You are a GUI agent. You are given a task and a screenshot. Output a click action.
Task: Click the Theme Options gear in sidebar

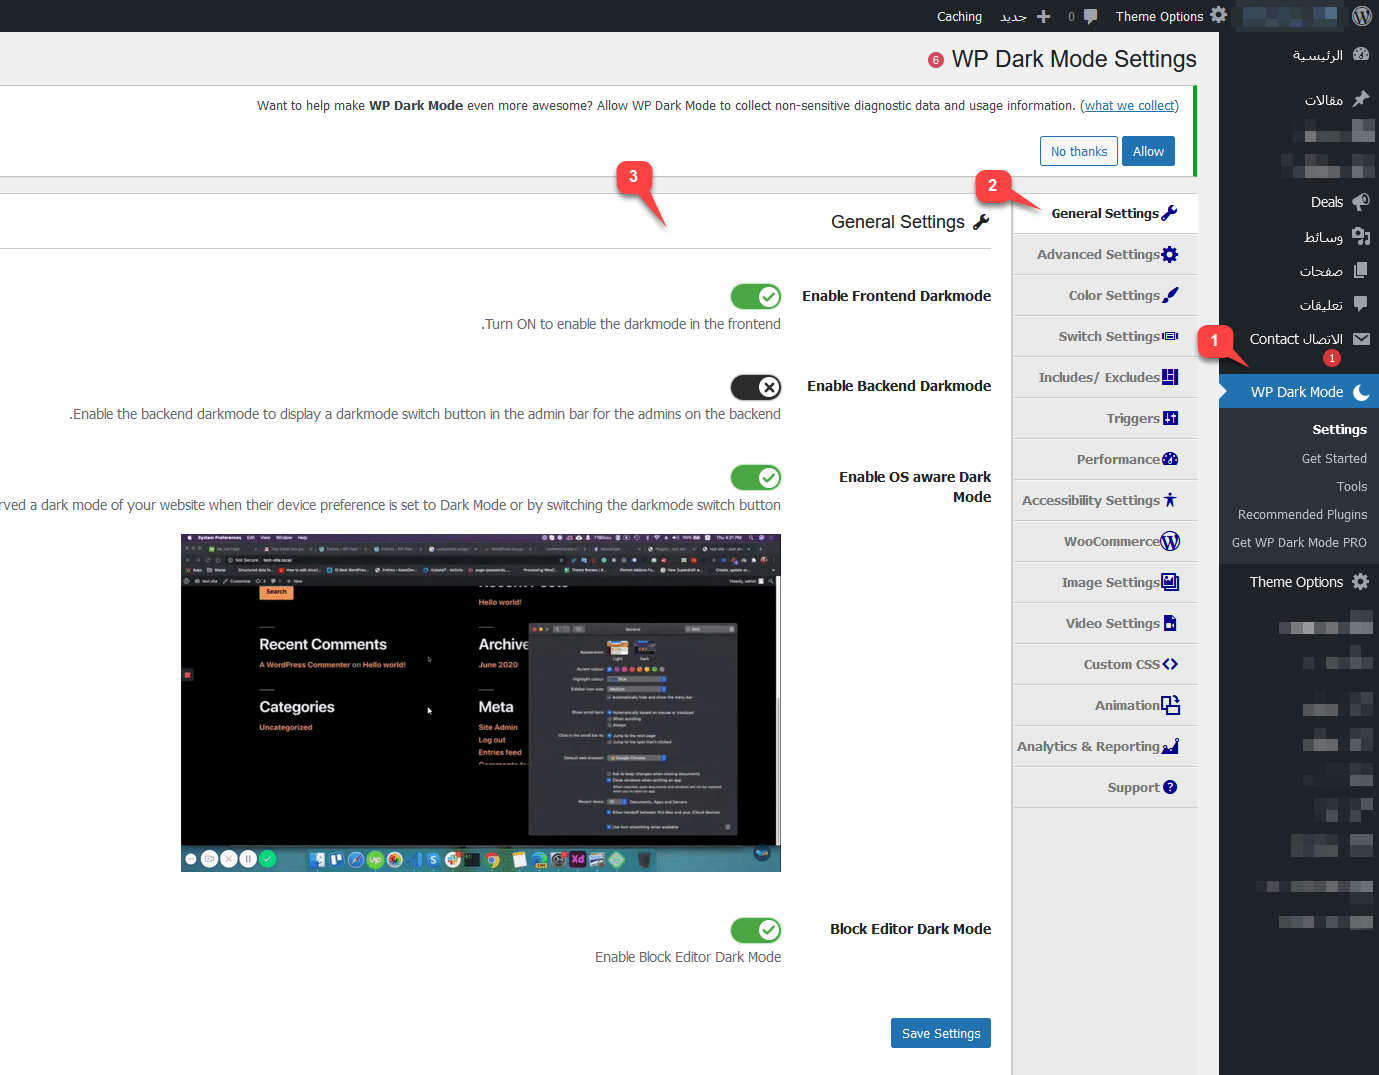click(x=1360, y=582)
